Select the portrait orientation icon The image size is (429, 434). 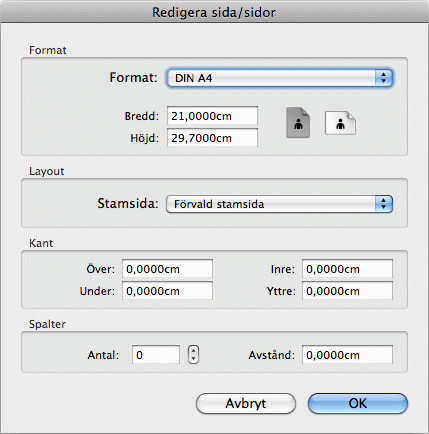tap(298, 123)
